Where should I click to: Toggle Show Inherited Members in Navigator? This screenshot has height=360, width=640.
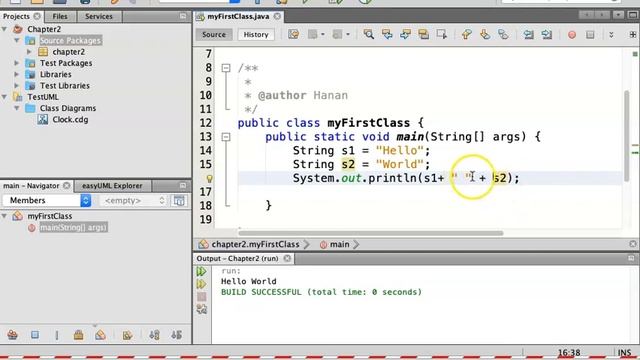coord(13,335)
